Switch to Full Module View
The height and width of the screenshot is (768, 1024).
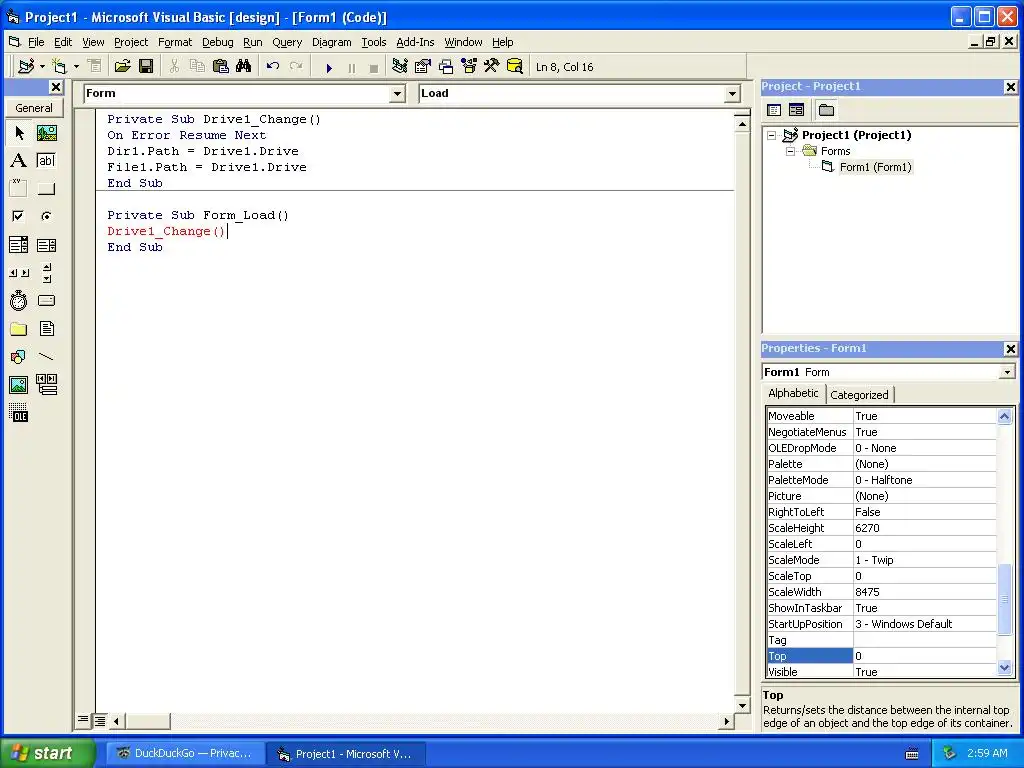(100, 720)
